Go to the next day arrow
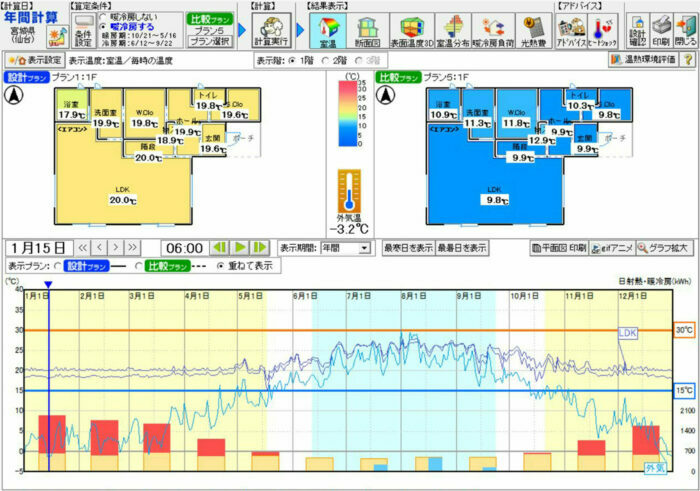Viewport: 700px width, 491px height. tap(116, 247)
